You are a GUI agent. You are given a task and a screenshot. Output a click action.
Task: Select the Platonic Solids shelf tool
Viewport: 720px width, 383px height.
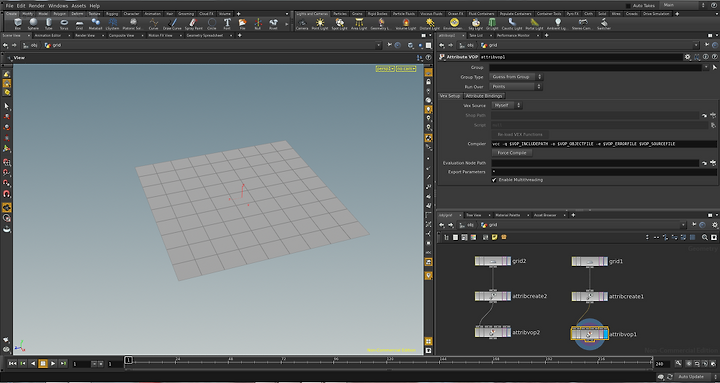(133, 23)
